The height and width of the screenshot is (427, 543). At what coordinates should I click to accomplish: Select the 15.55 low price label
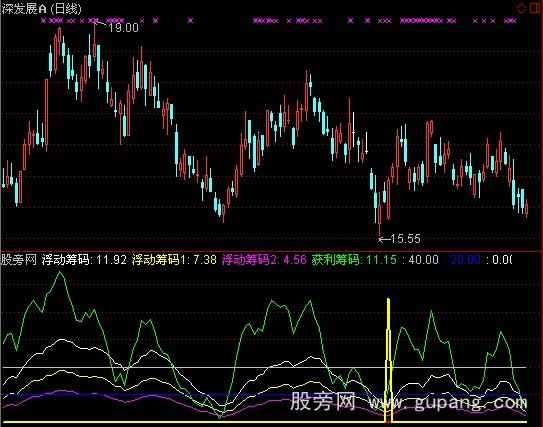[405, 238]
